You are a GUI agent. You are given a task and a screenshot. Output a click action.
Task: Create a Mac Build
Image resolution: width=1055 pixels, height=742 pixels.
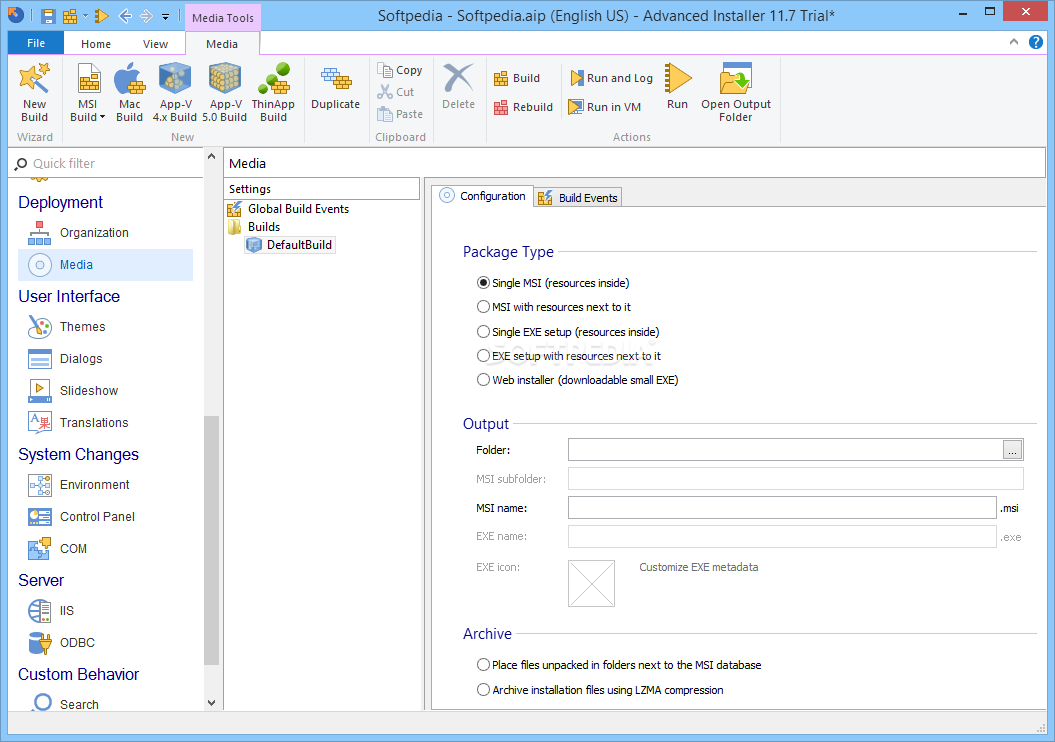(129, 93)
